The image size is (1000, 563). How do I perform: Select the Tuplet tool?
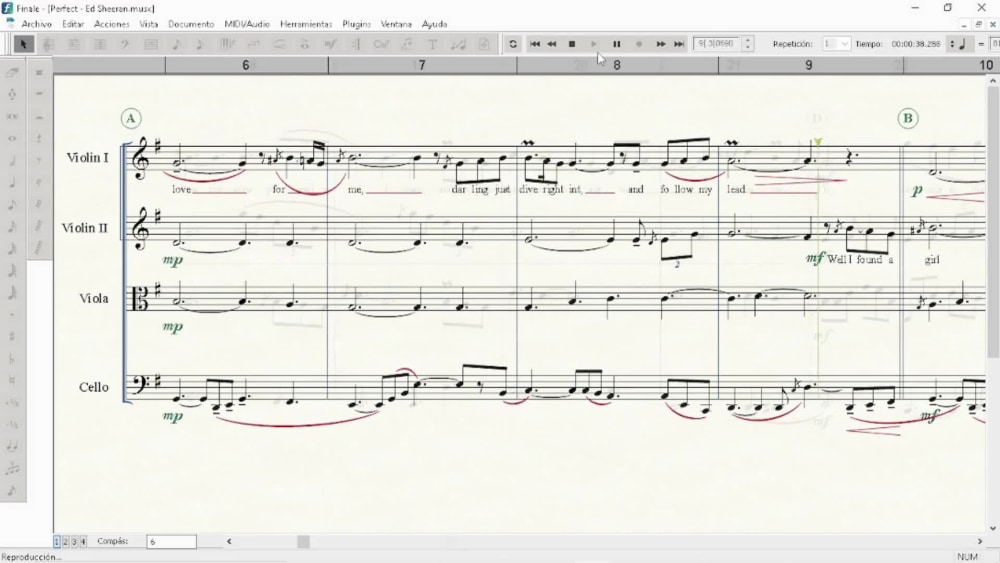tap(253, 44)
